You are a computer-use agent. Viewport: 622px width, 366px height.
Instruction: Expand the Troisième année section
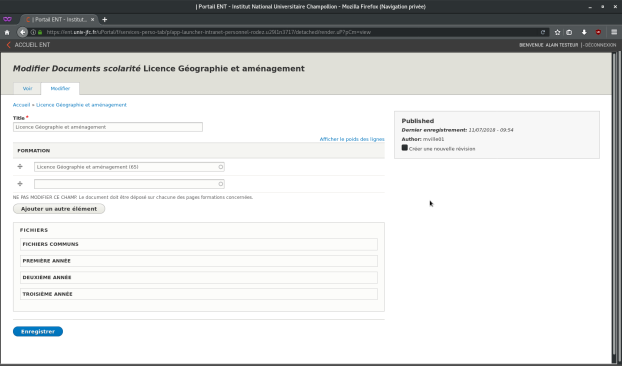pos(198,294)
